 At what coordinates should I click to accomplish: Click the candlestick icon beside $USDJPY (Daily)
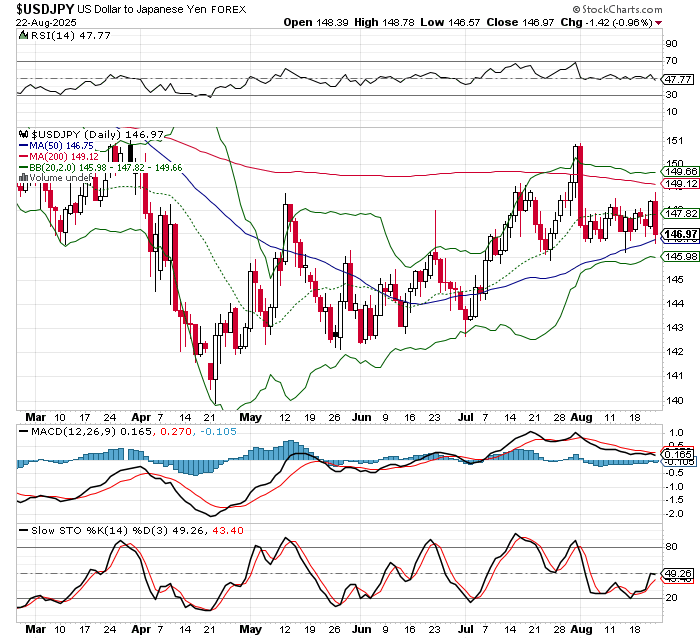click(26, 134)
